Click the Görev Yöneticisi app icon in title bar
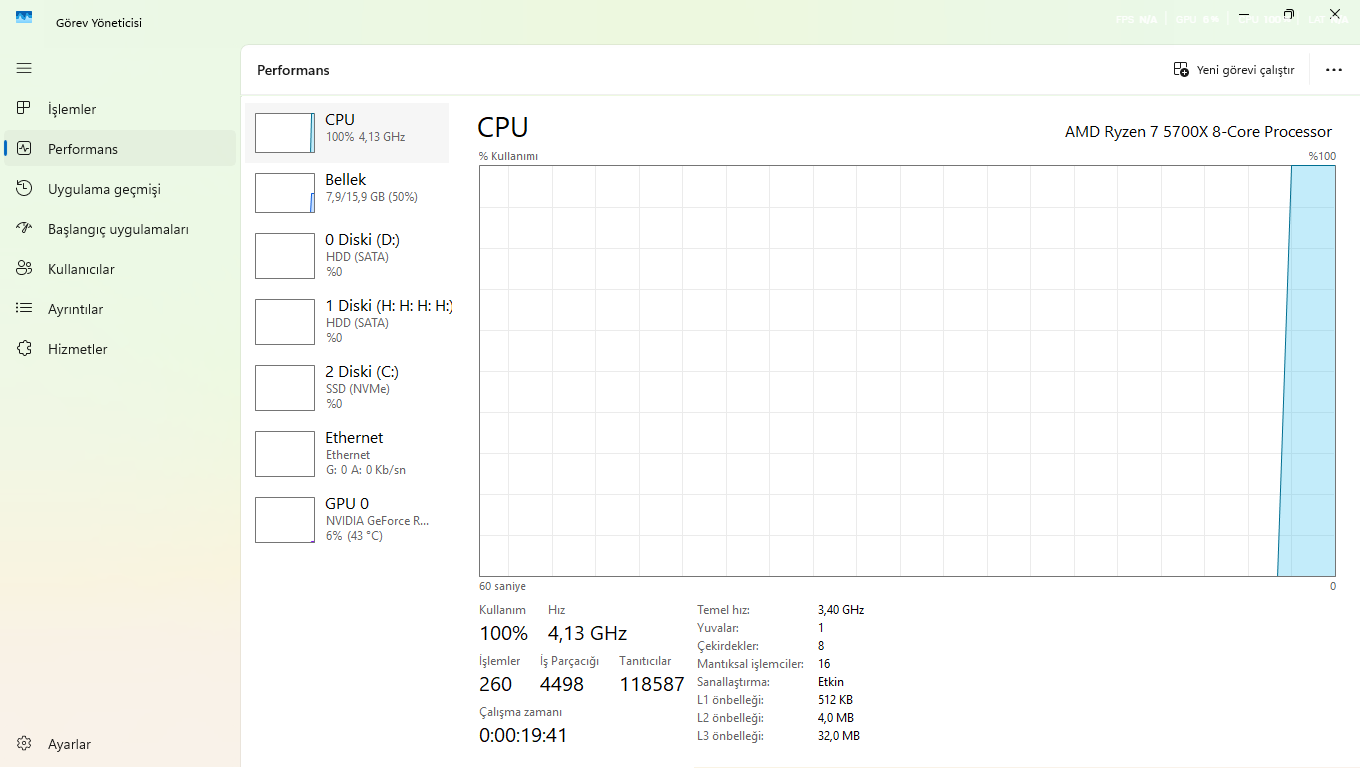 pos(24,18)
